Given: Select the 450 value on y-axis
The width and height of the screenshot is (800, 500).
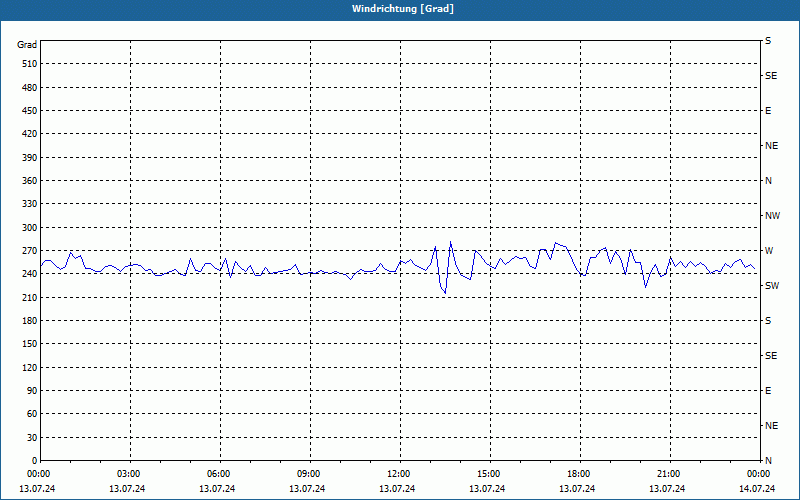Looking at the screenshot, I should tap(30, 111).
